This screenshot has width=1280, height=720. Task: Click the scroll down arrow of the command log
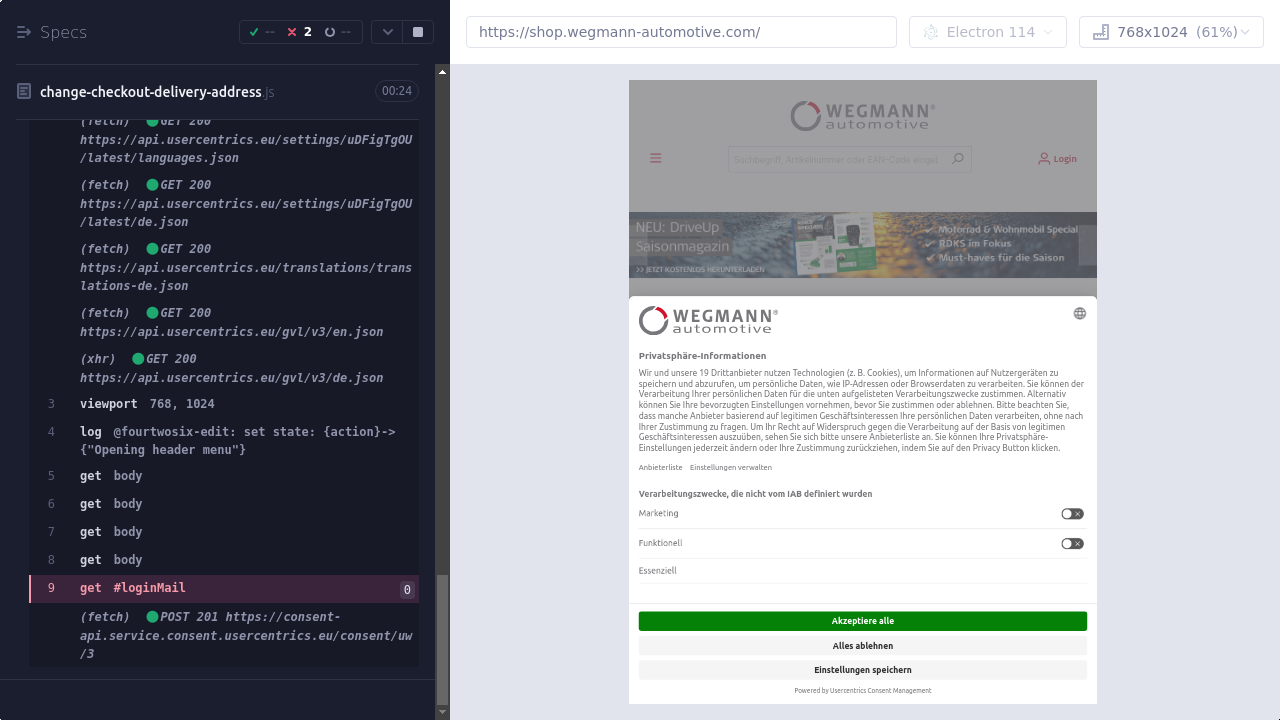(x=443, y=712)
